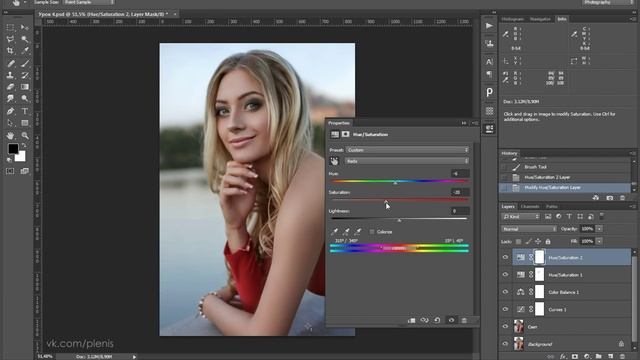Select the Crop tool
Image resolution: width=640 pixels, height=360 pixels.
(x=10, y=51)
